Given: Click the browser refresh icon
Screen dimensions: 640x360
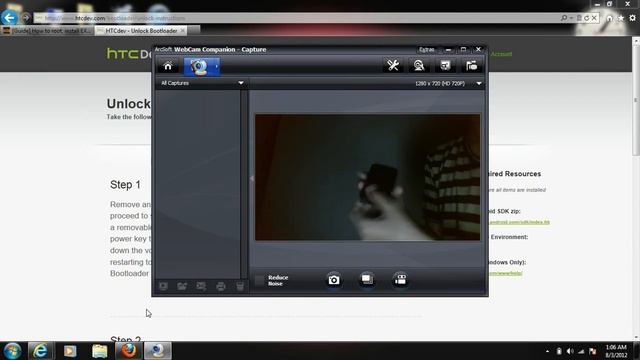Looking at the screenshot, I should click(x=587, y=18).
